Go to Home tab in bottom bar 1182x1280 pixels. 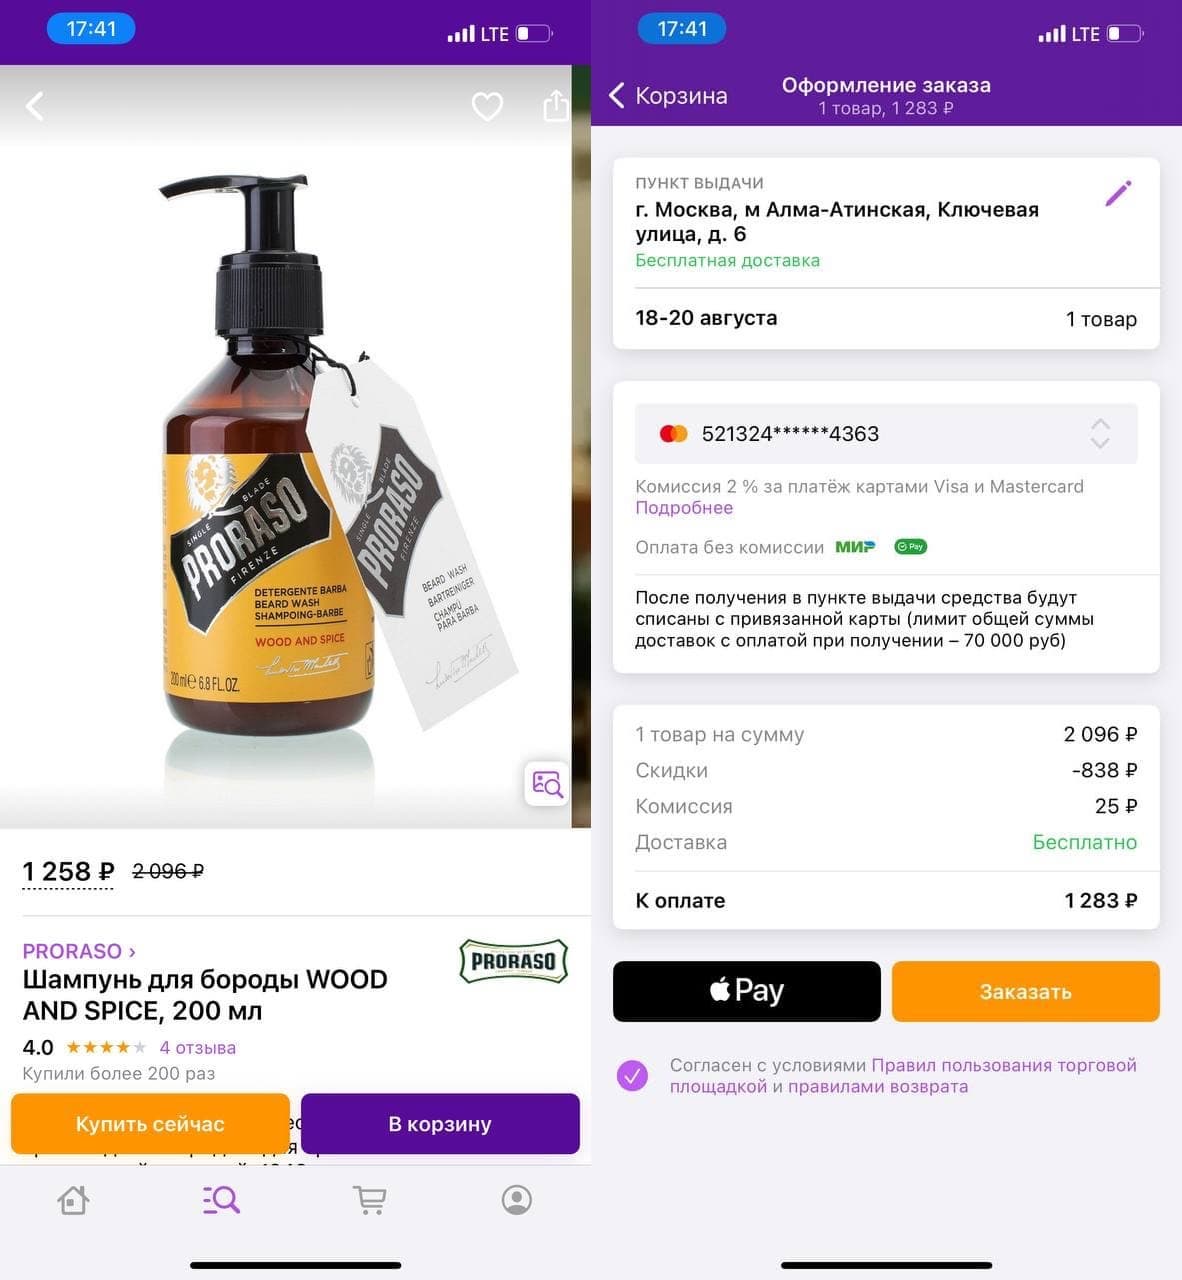pos(73,1200)
